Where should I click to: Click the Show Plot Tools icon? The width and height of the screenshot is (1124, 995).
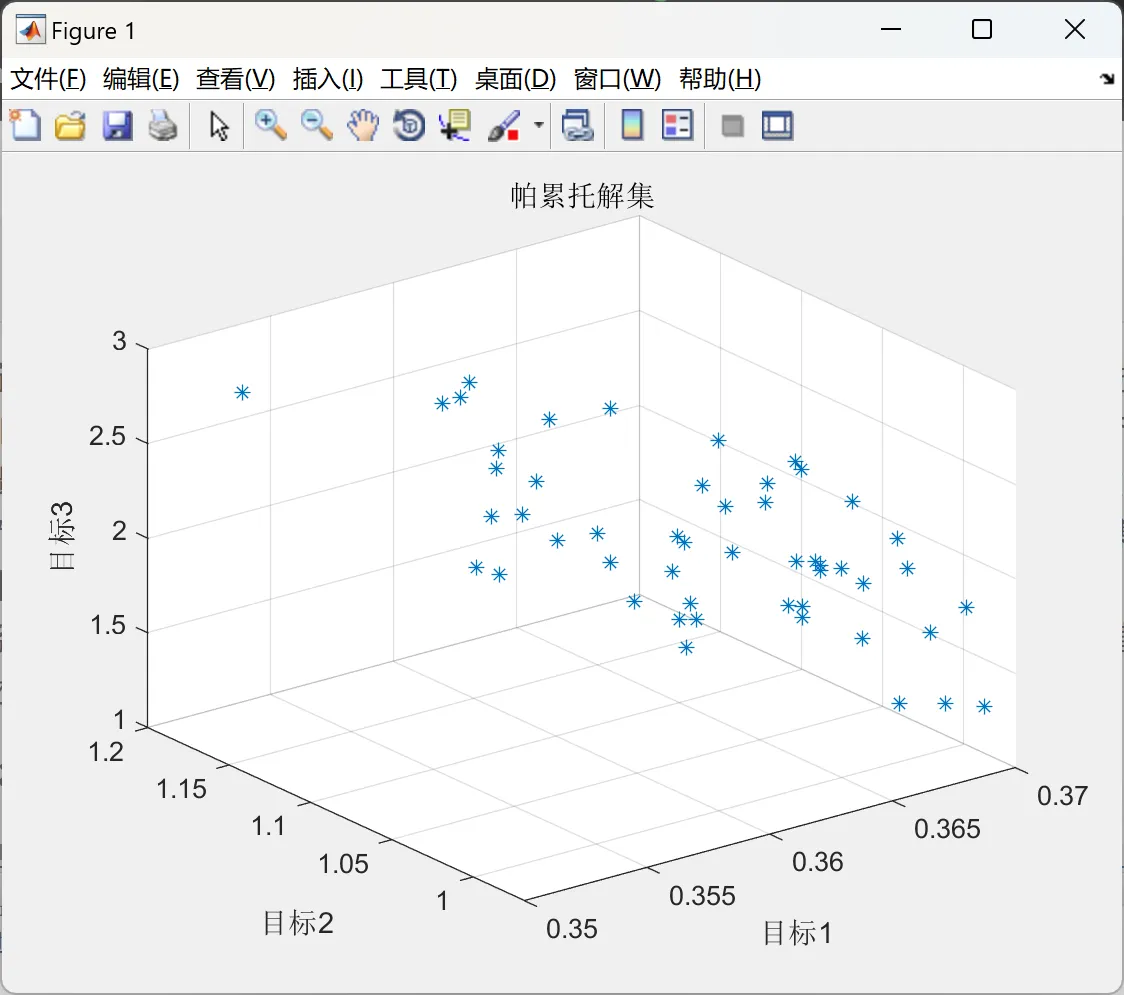[777, 125]
